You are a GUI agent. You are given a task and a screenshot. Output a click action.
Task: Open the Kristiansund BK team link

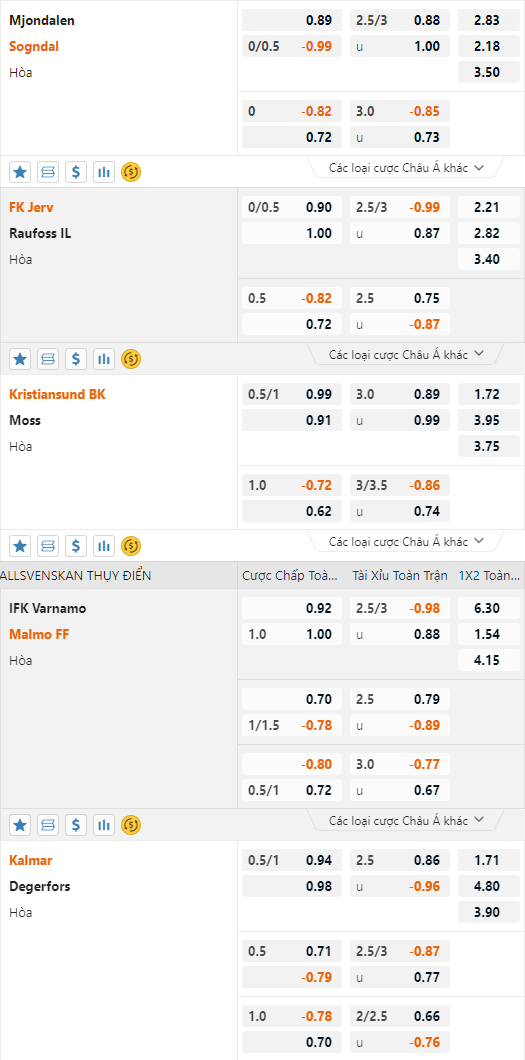point(57,394)
